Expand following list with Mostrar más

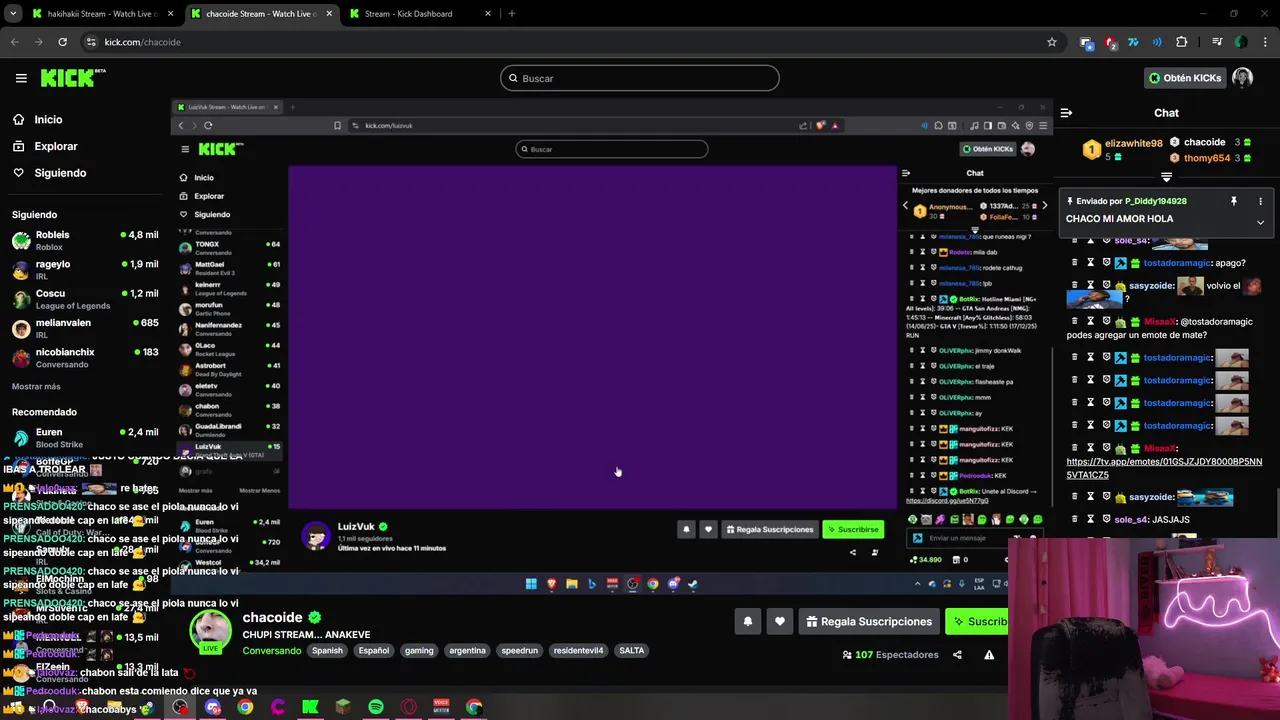tap(36, 386)
